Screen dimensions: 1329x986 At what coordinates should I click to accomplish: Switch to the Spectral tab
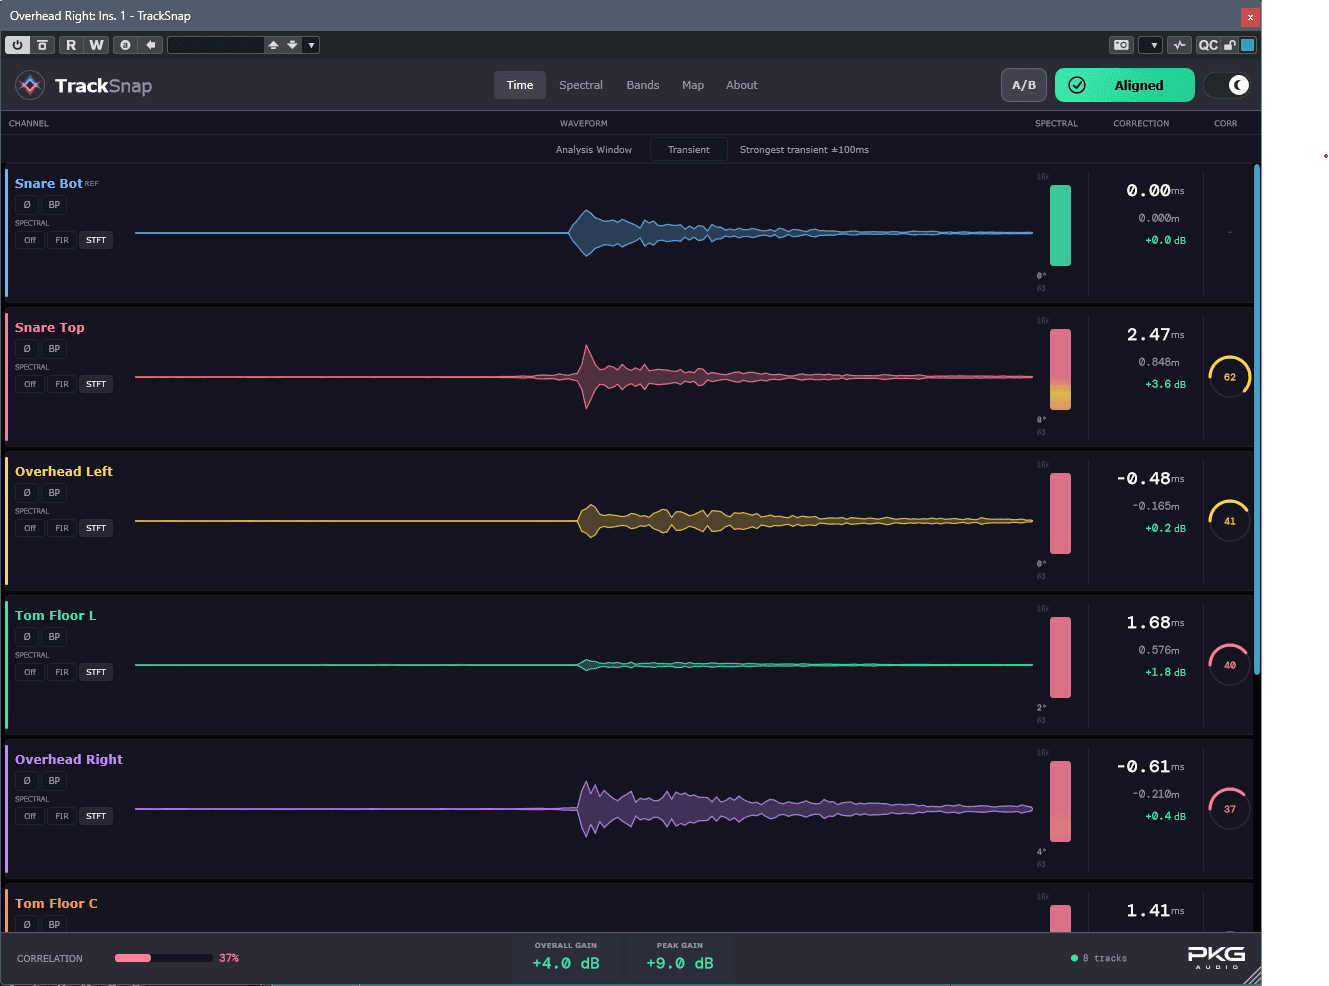pos(581,85)
